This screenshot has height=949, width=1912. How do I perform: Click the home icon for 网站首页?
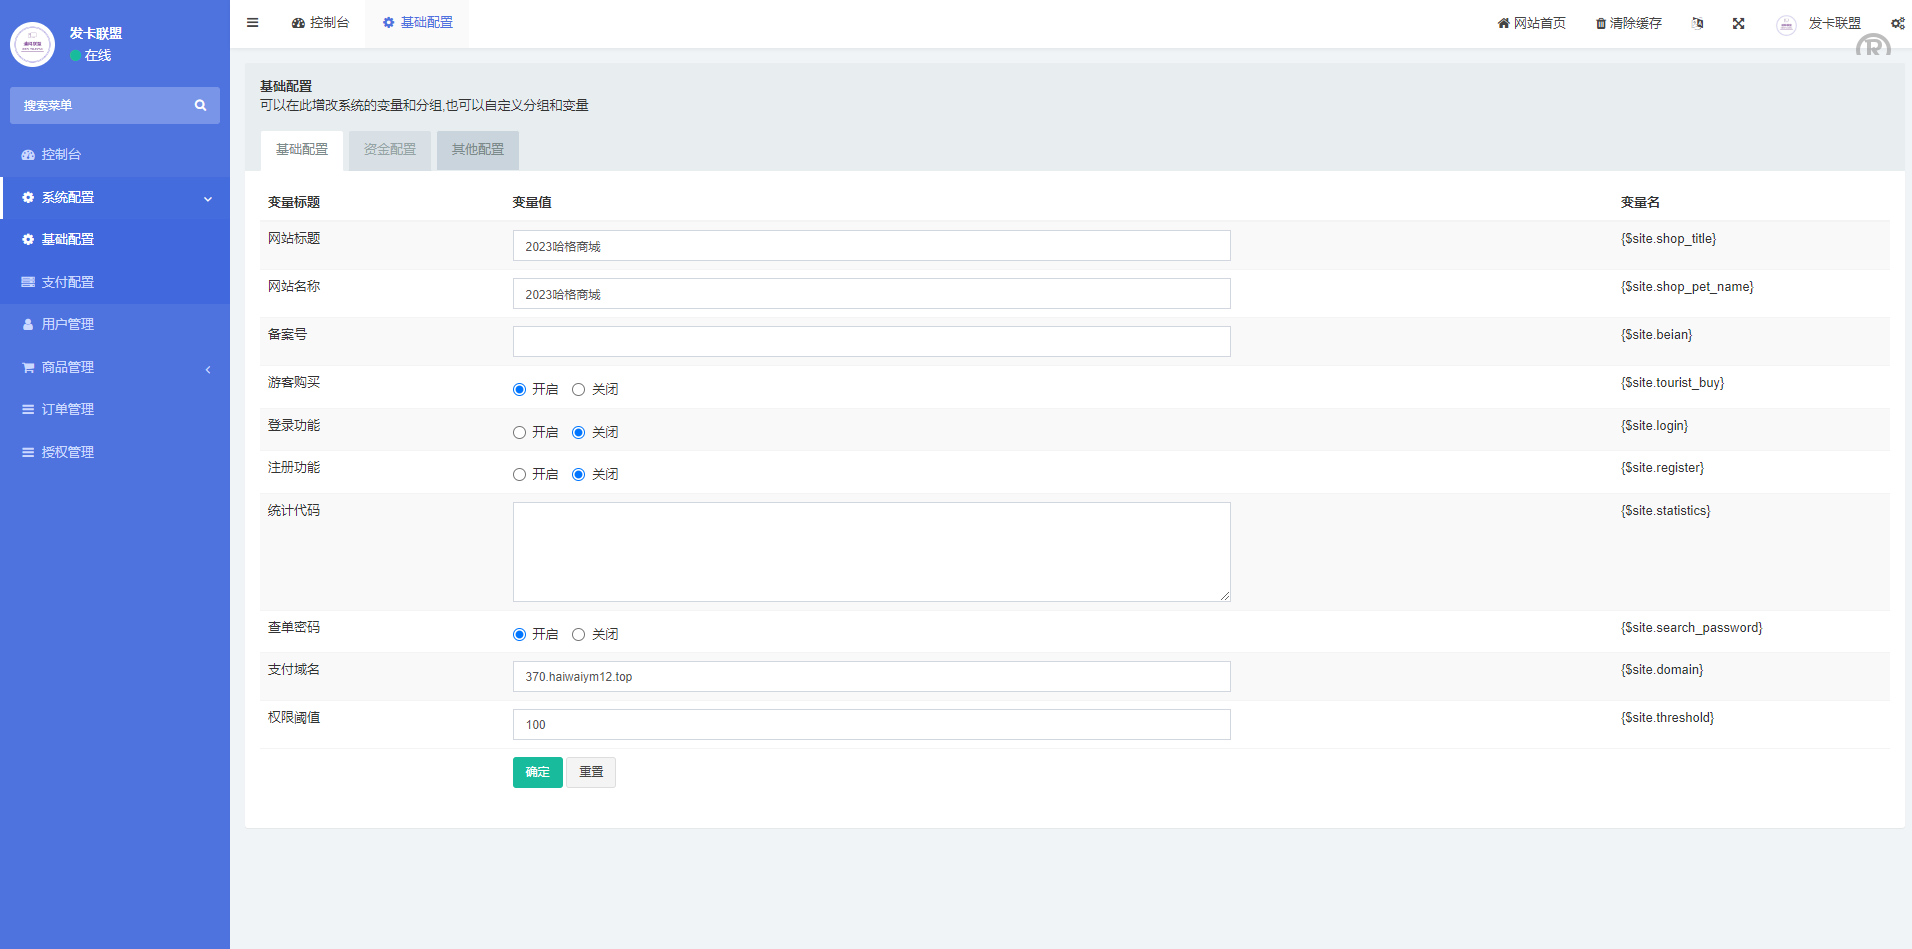[x=1503, y=23]
